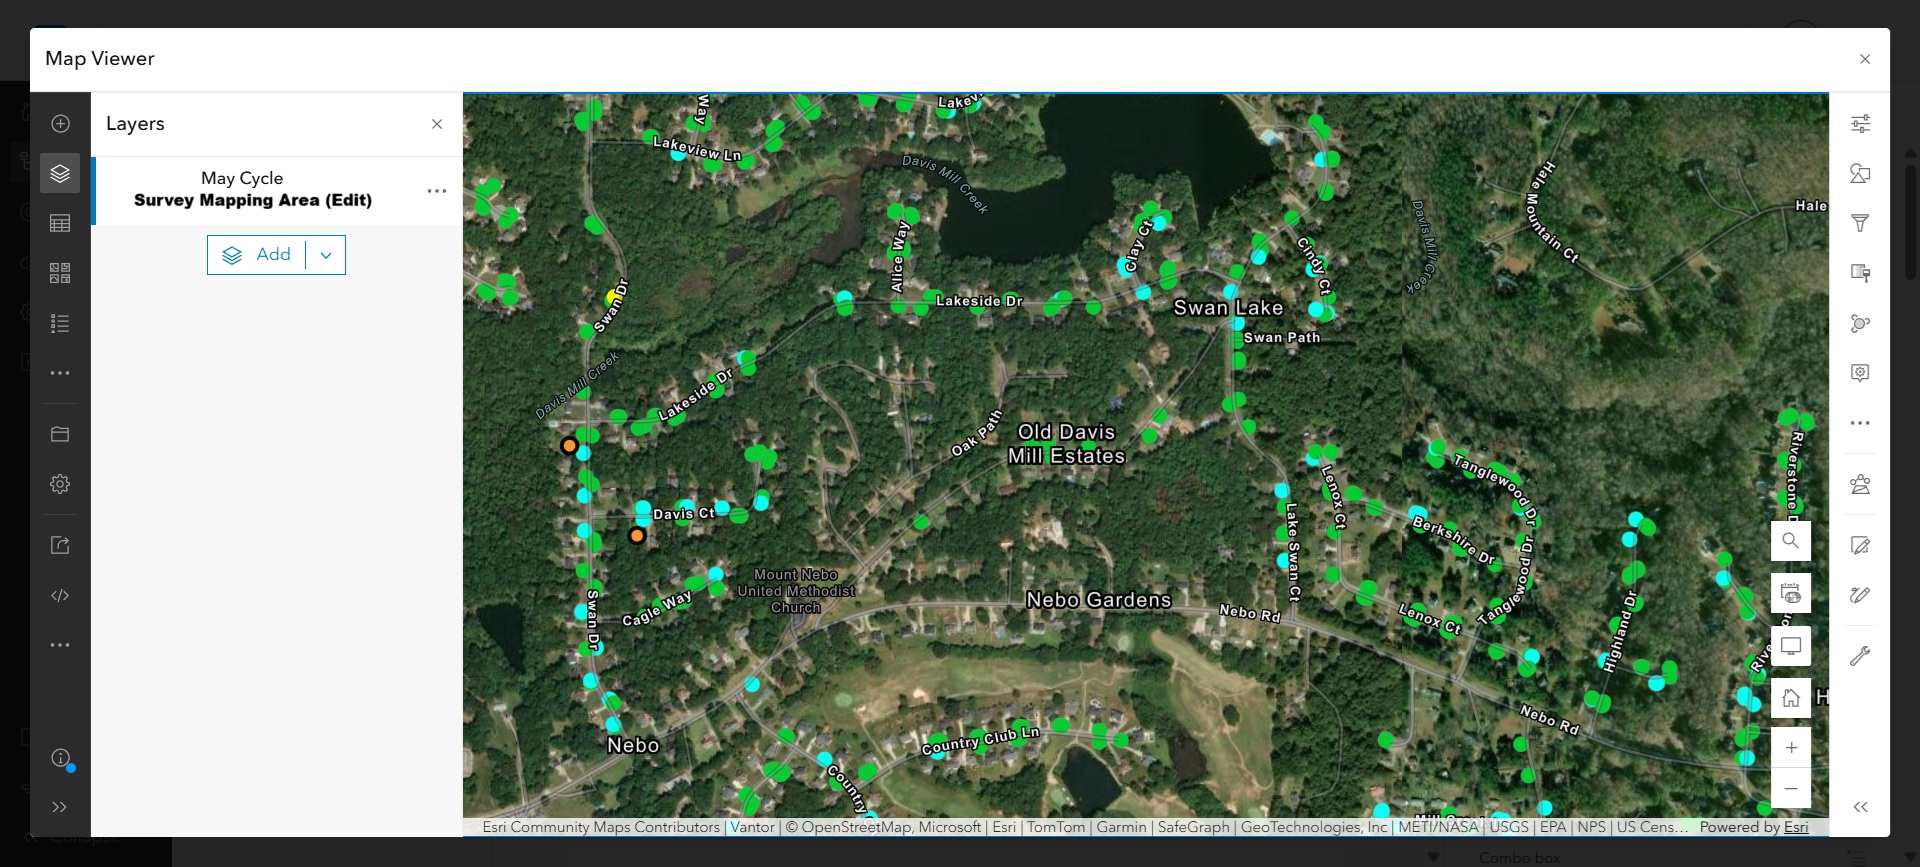Open the Properties sliders icon
This screenshot has width=1920, height=867.
click(x=1860, y=123)
